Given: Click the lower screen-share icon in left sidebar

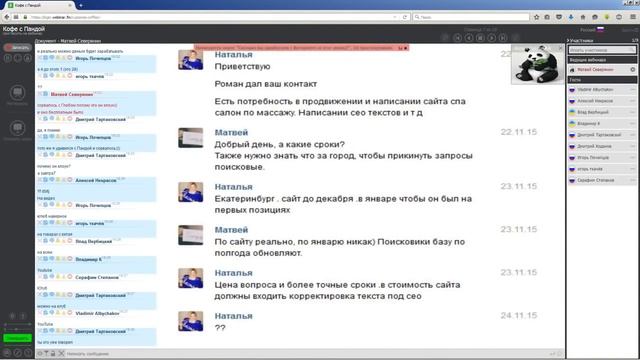Looking at the screenshot, I should coord(17,128).
